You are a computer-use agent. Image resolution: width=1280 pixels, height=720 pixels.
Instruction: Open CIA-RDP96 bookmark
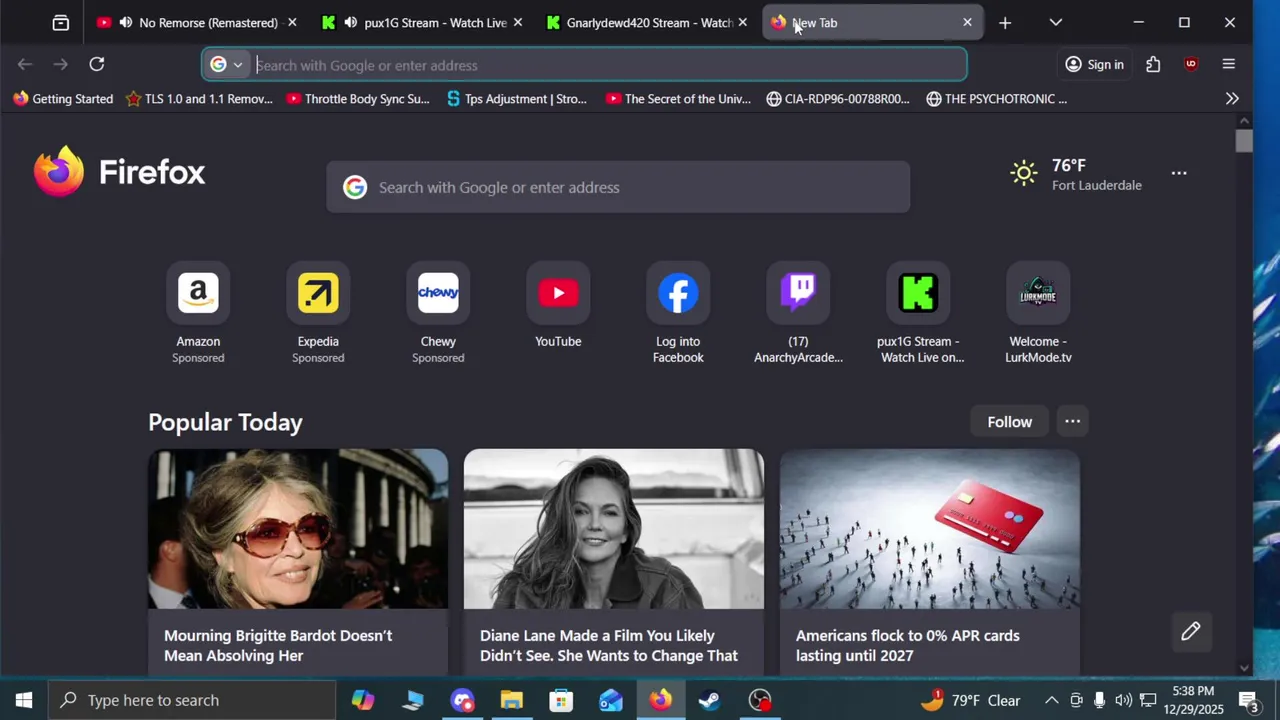[838, 98]
